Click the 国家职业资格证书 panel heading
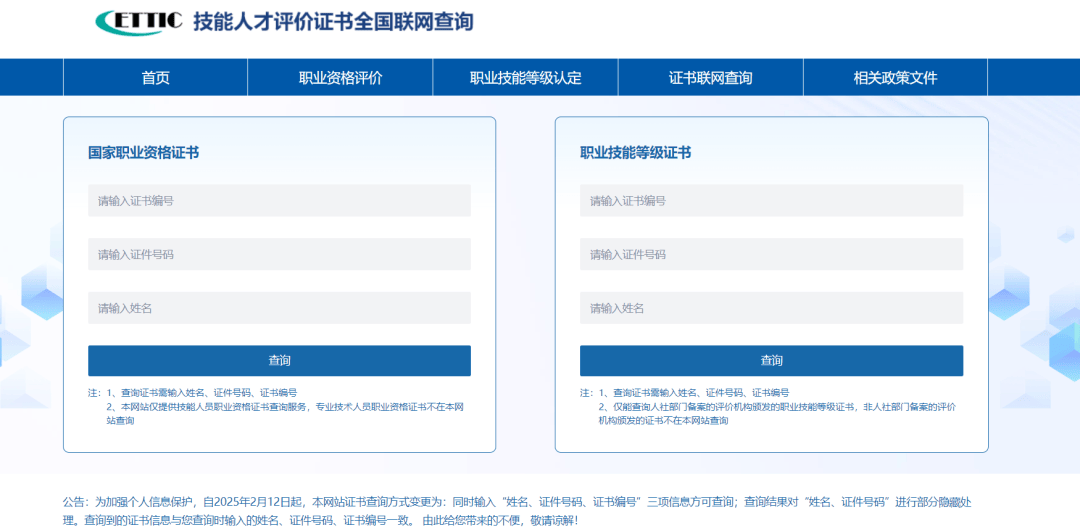This screenshot has height=528, width=1080. click(143, 153)
